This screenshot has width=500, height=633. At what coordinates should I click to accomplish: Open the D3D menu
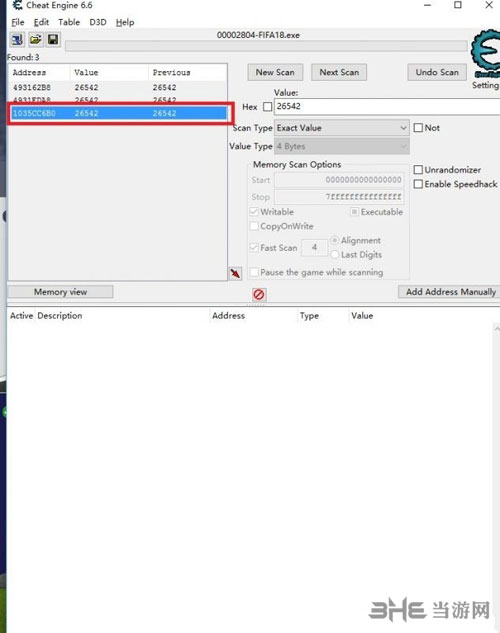pos(98,22)
